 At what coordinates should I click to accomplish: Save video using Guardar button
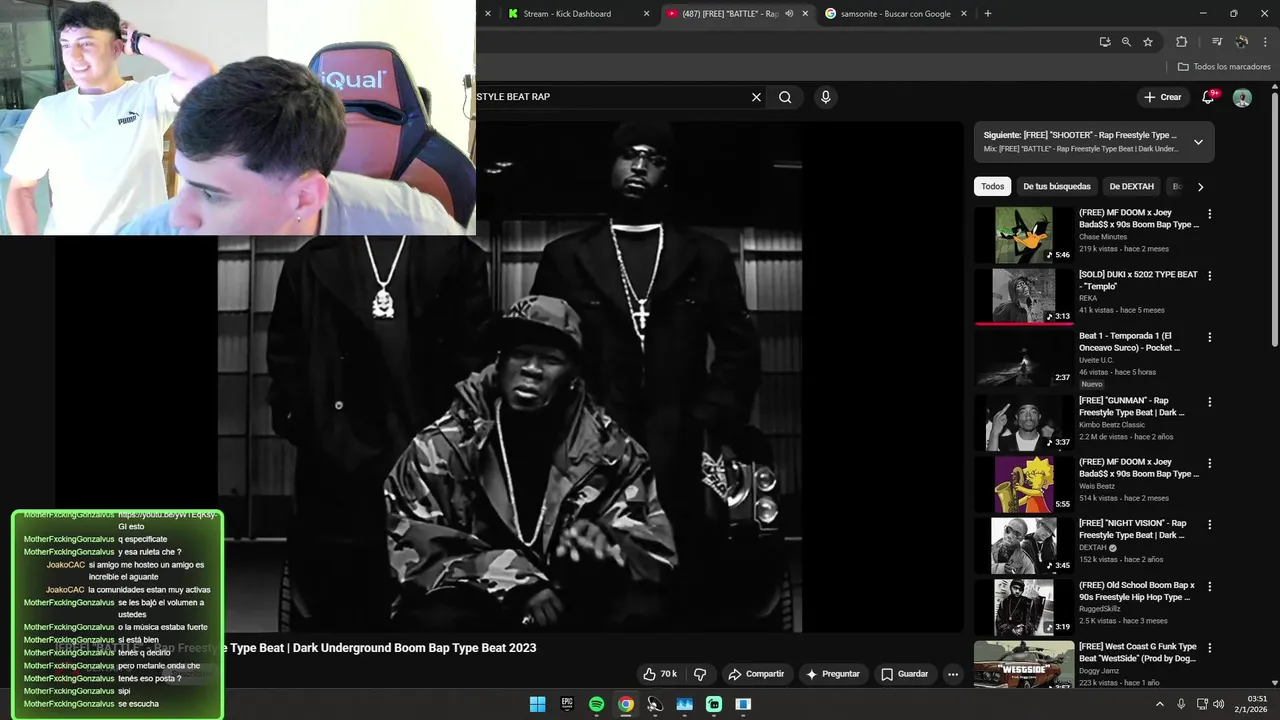point(904,674)
